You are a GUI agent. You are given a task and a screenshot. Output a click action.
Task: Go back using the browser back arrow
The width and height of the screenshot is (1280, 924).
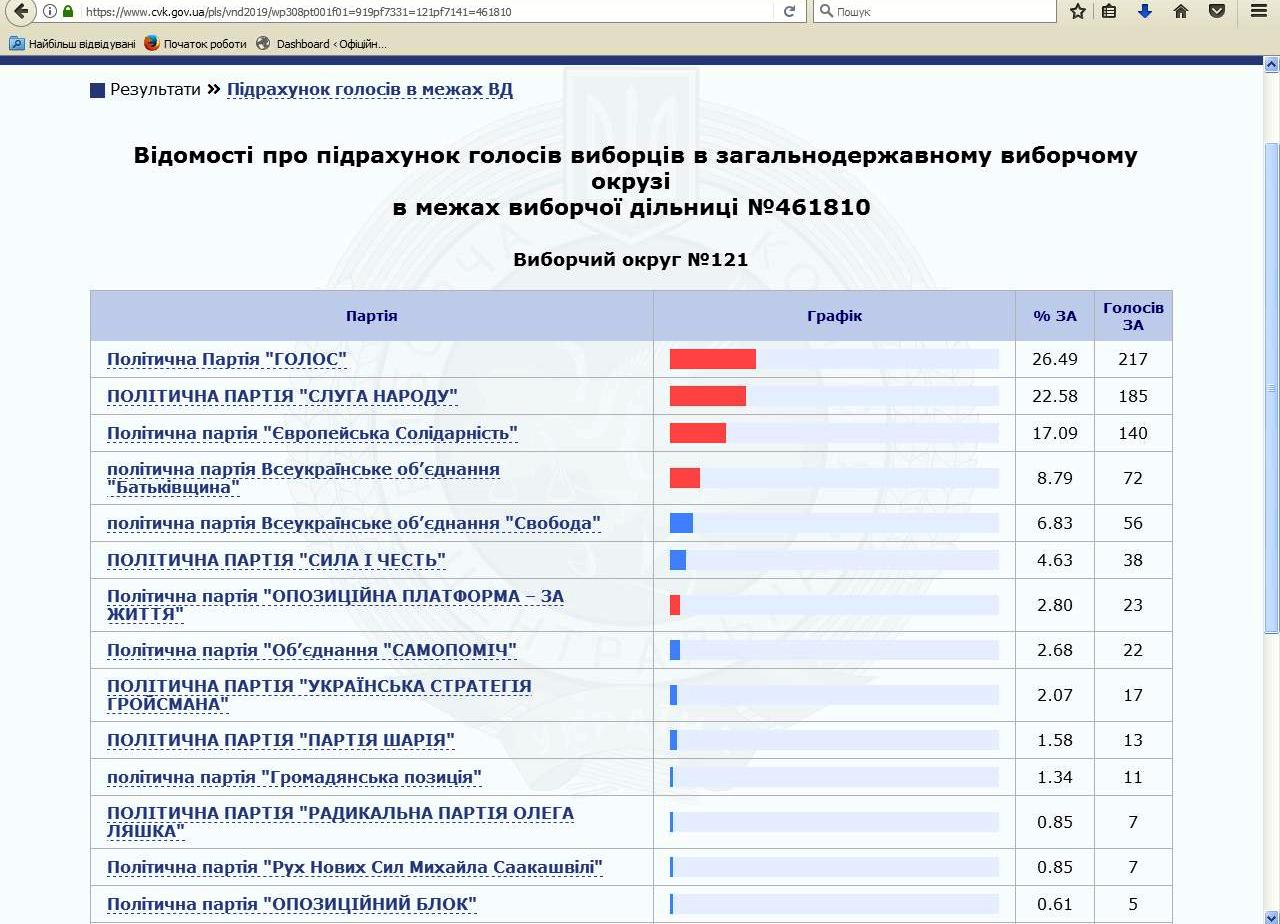click(x=21, y=11)
